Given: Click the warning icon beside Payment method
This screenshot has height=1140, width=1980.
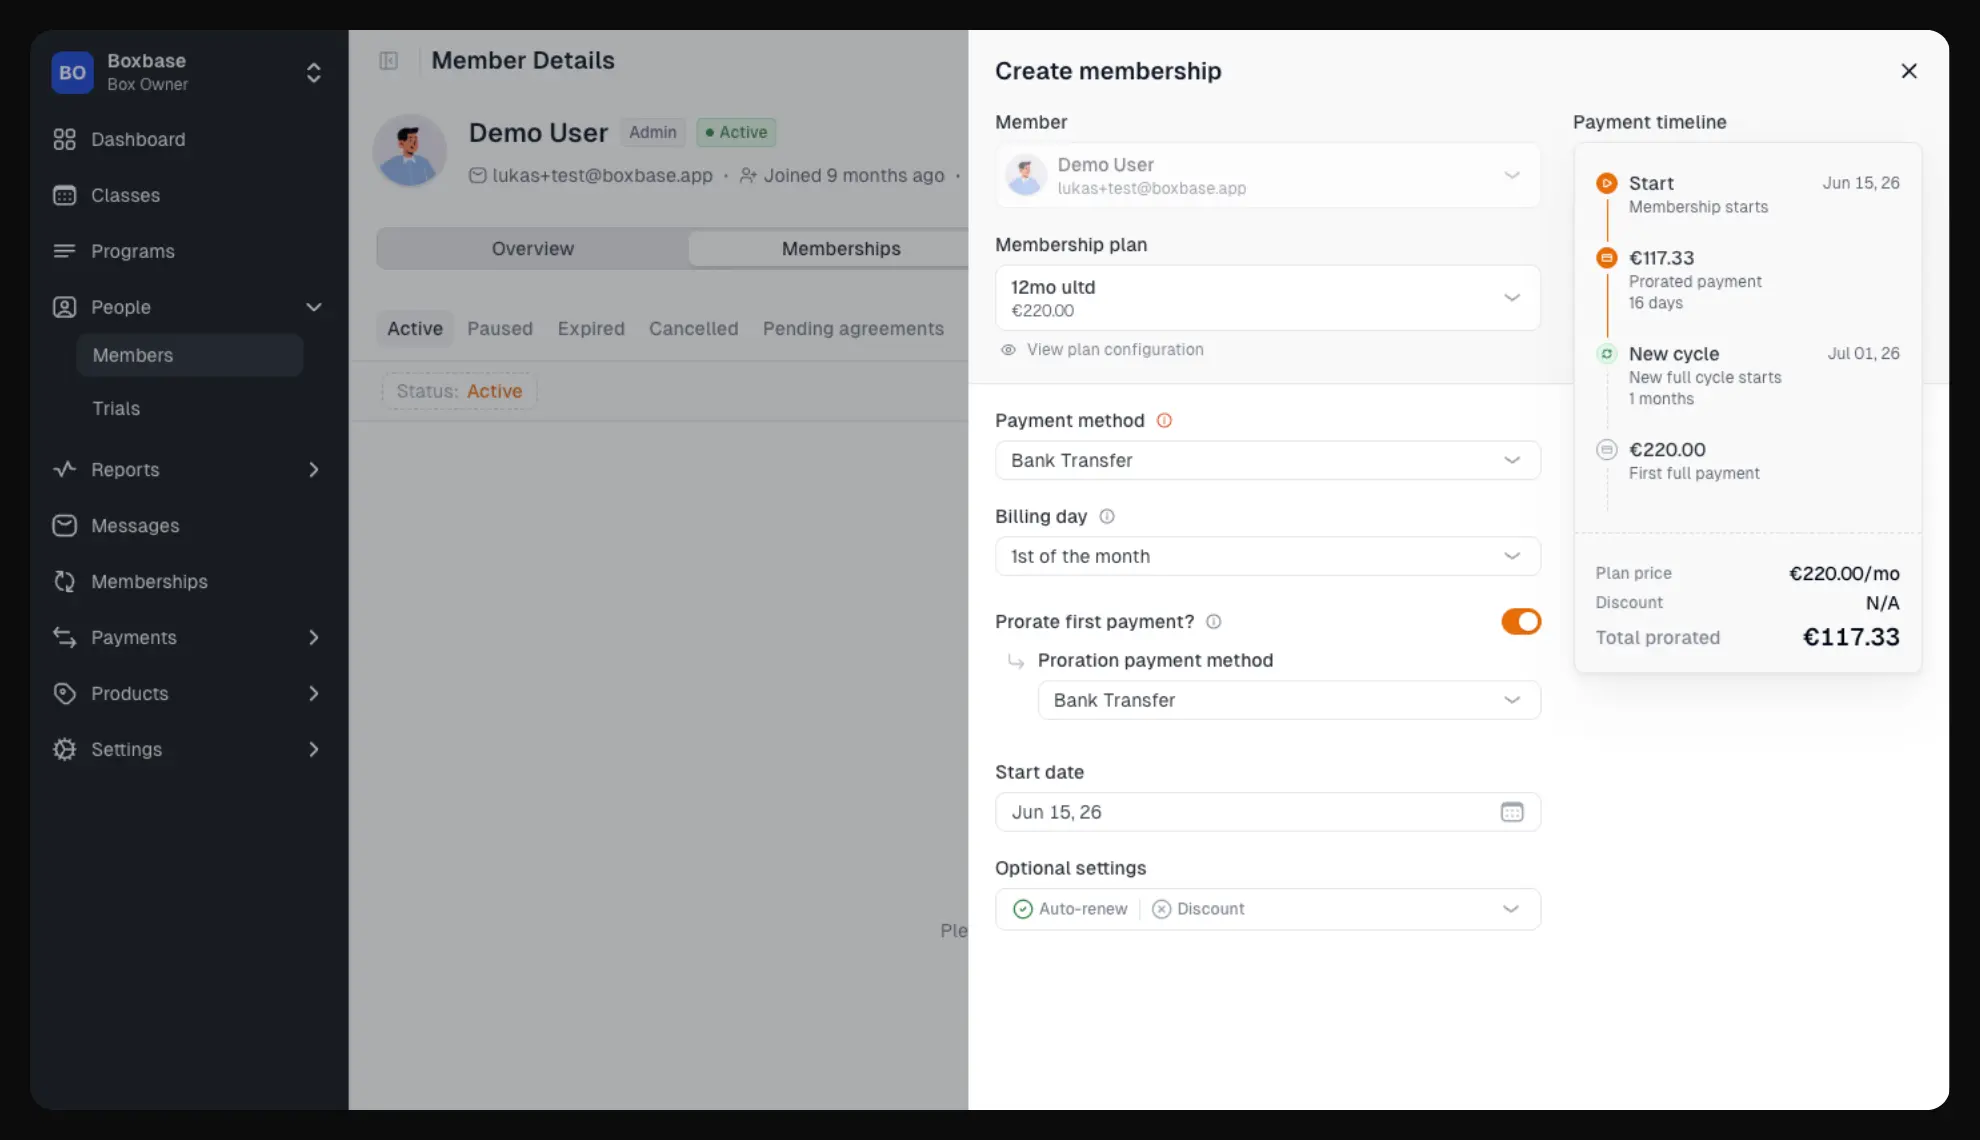Looking at the screenshot, I should [1164, 420].
